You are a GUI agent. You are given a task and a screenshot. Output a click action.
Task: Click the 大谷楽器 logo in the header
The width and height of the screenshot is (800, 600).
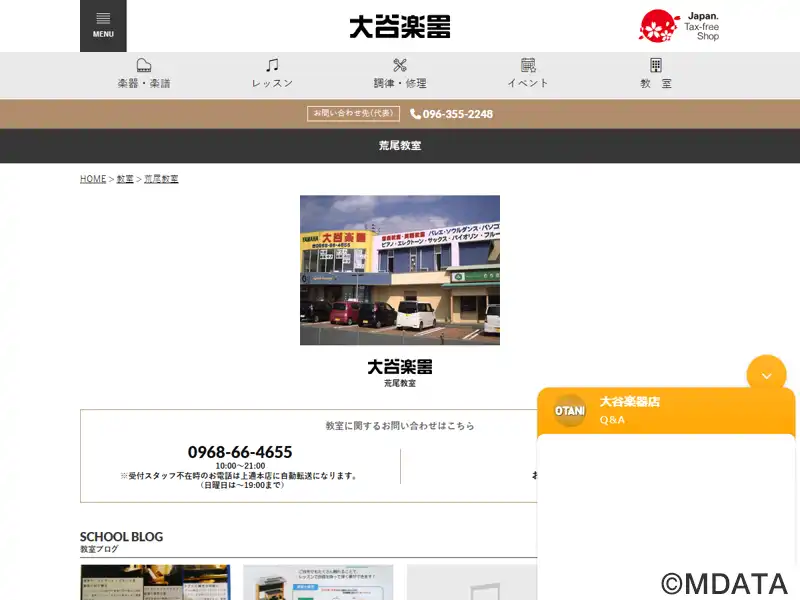400,27
